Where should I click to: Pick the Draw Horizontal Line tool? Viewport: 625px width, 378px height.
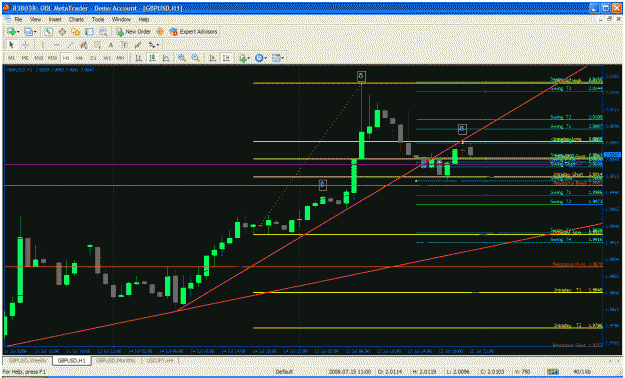coord(56,45)
